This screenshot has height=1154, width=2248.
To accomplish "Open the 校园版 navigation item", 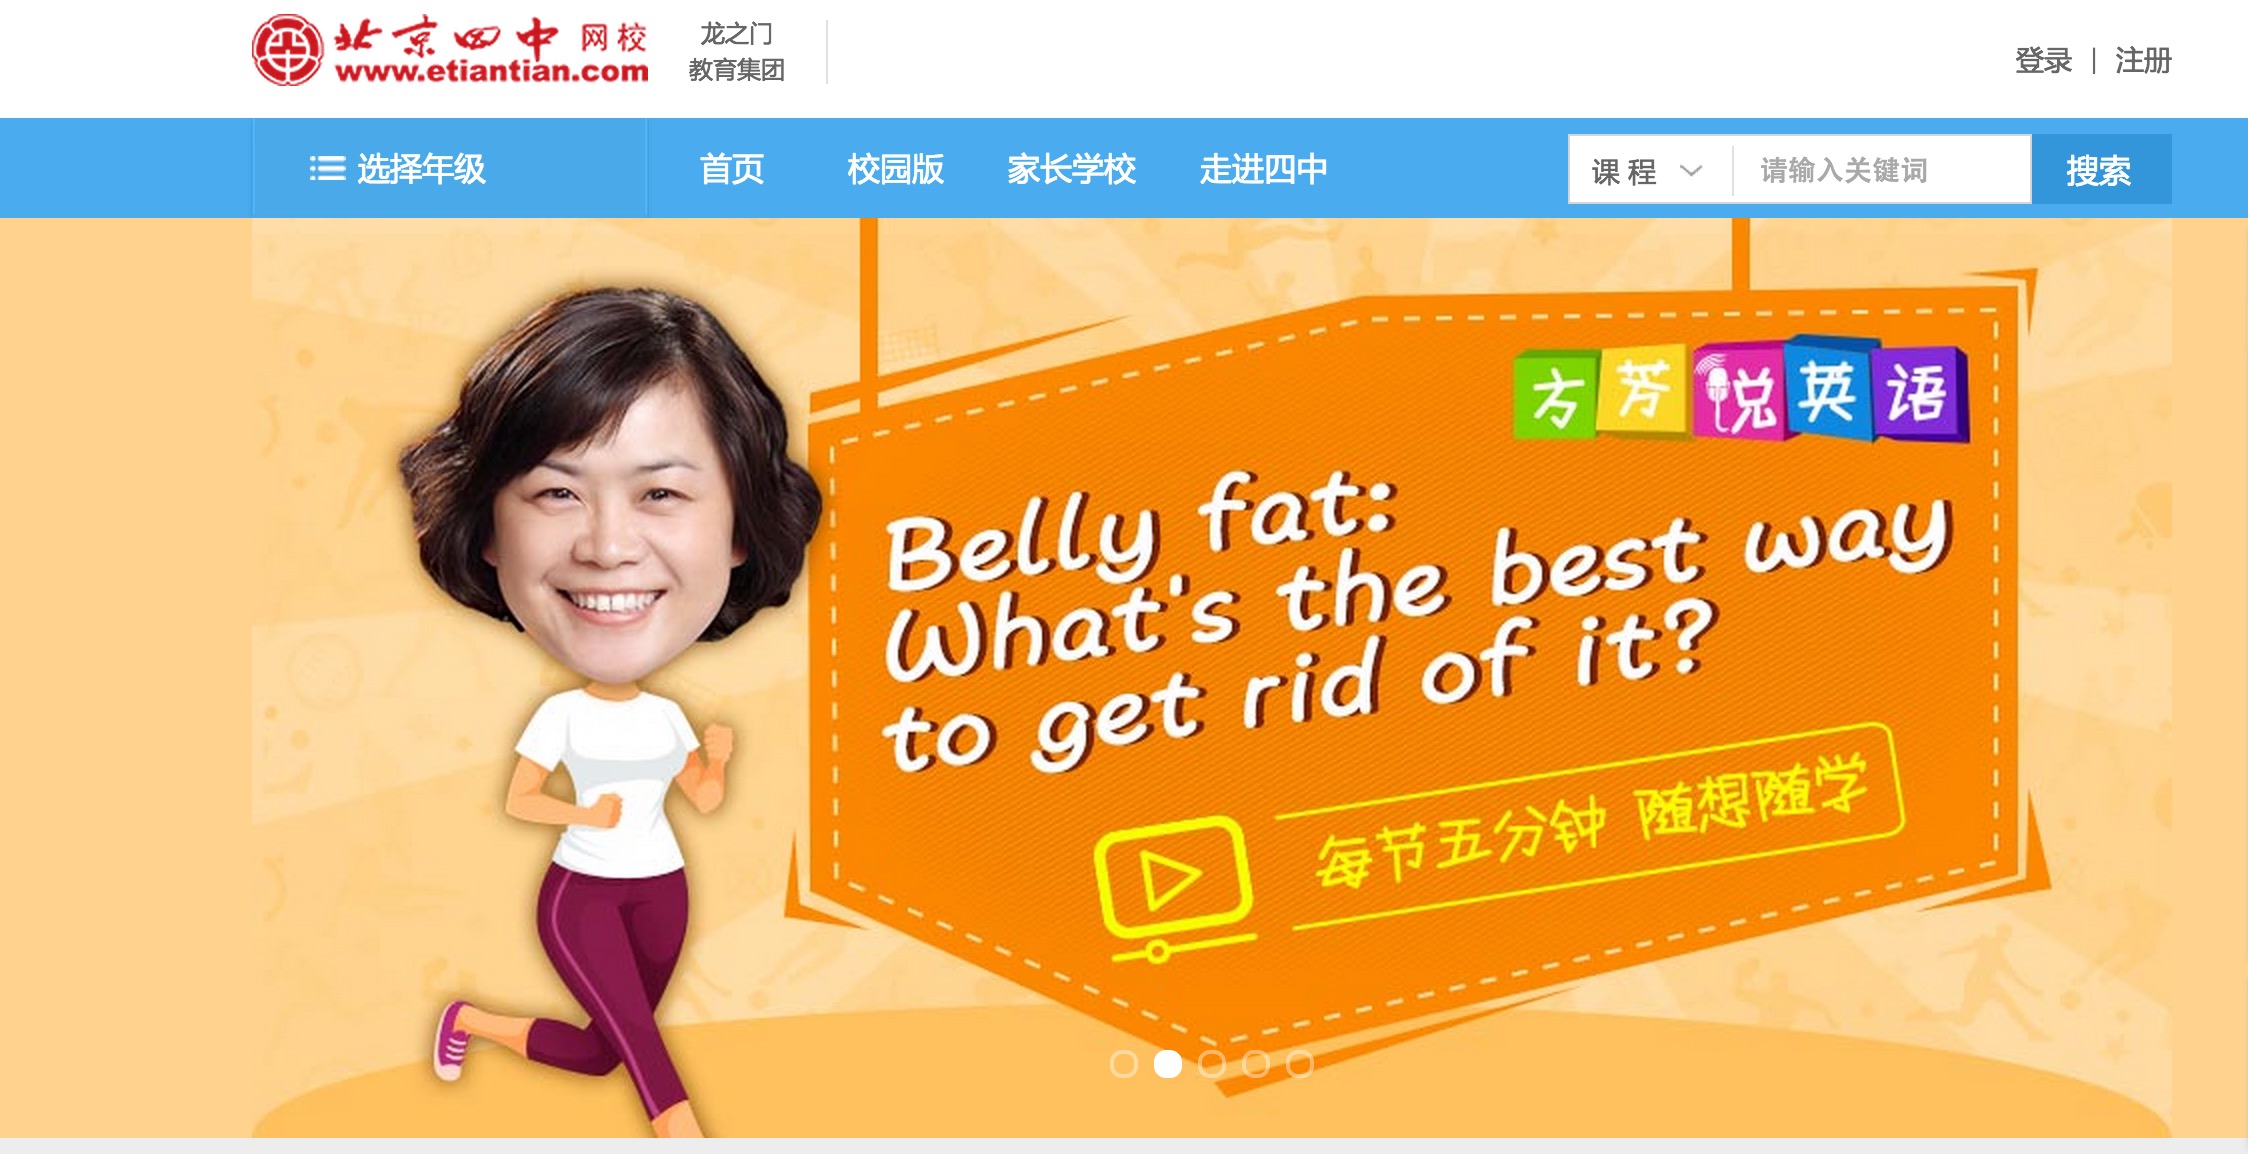I will (895, 169).
